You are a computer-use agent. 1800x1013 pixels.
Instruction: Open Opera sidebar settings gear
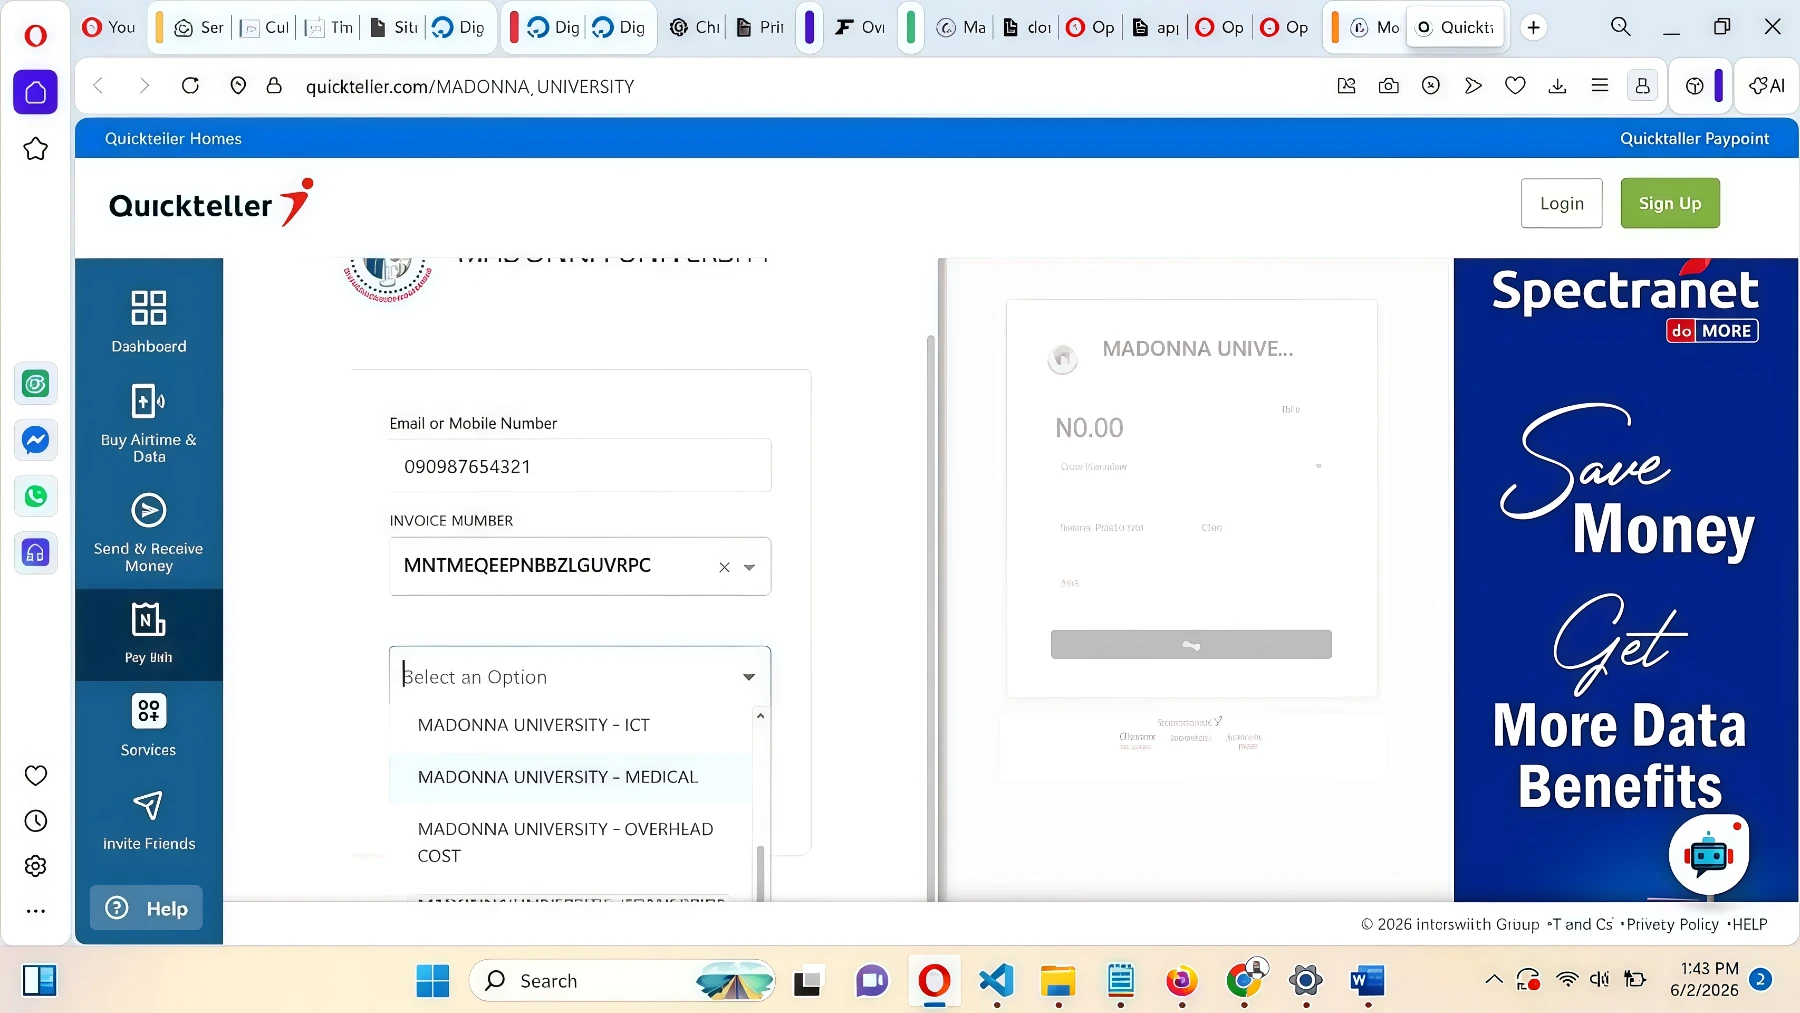35,866
